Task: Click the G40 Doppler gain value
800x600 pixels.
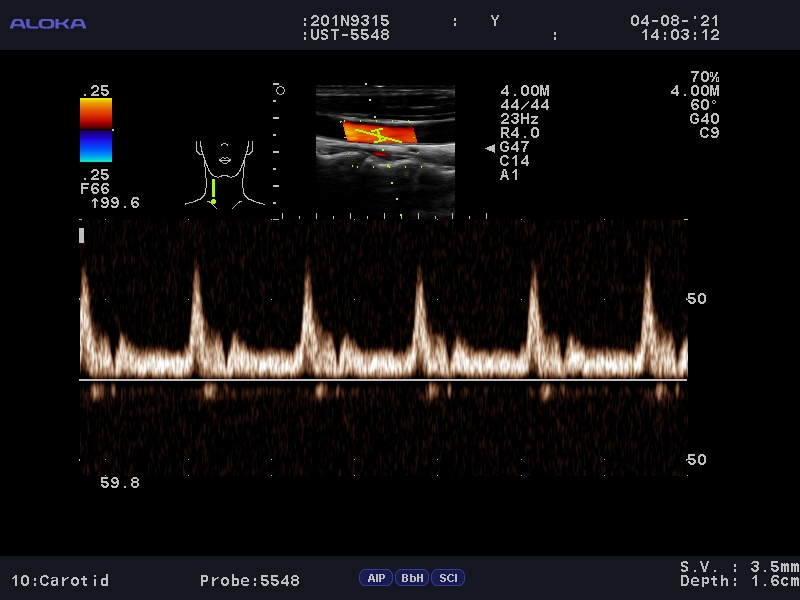Action: (x=704, y=119)
